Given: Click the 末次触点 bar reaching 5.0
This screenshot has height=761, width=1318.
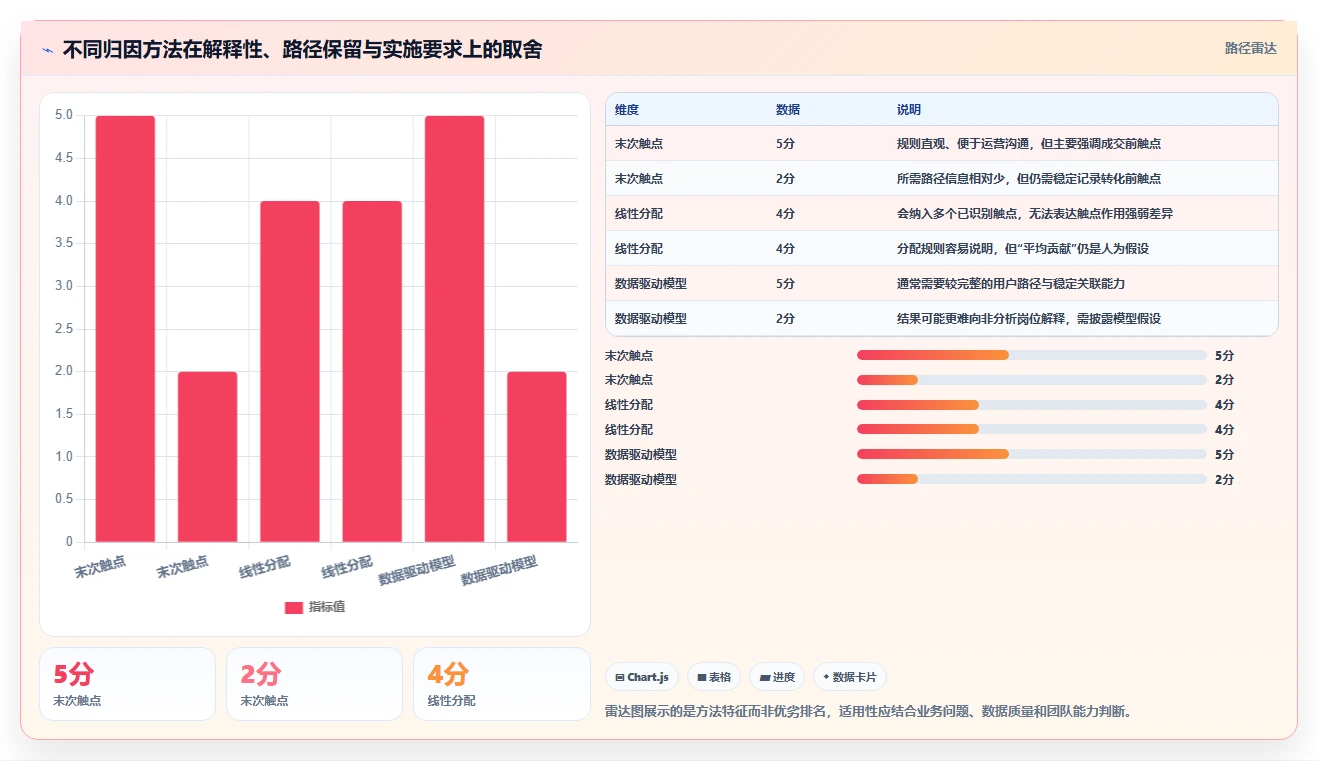Looking at the screenshot, I should pyautogui.click(x=126, y=329).
